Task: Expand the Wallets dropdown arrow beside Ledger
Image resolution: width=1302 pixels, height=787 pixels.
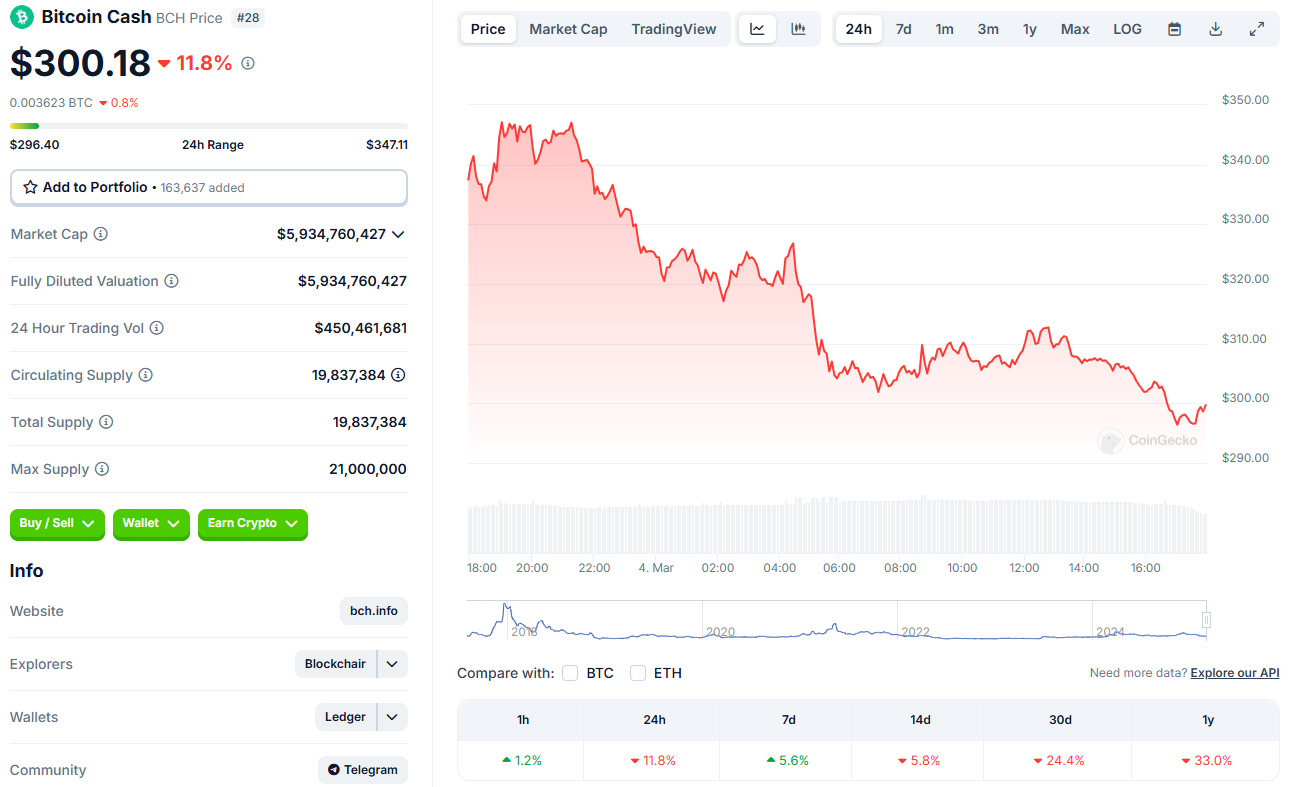Action: click(392, 717)
